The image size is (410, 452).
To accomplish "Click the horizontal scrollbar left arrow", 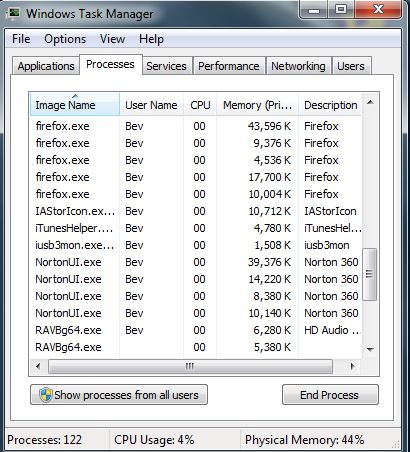I will (x=38, y=367).
